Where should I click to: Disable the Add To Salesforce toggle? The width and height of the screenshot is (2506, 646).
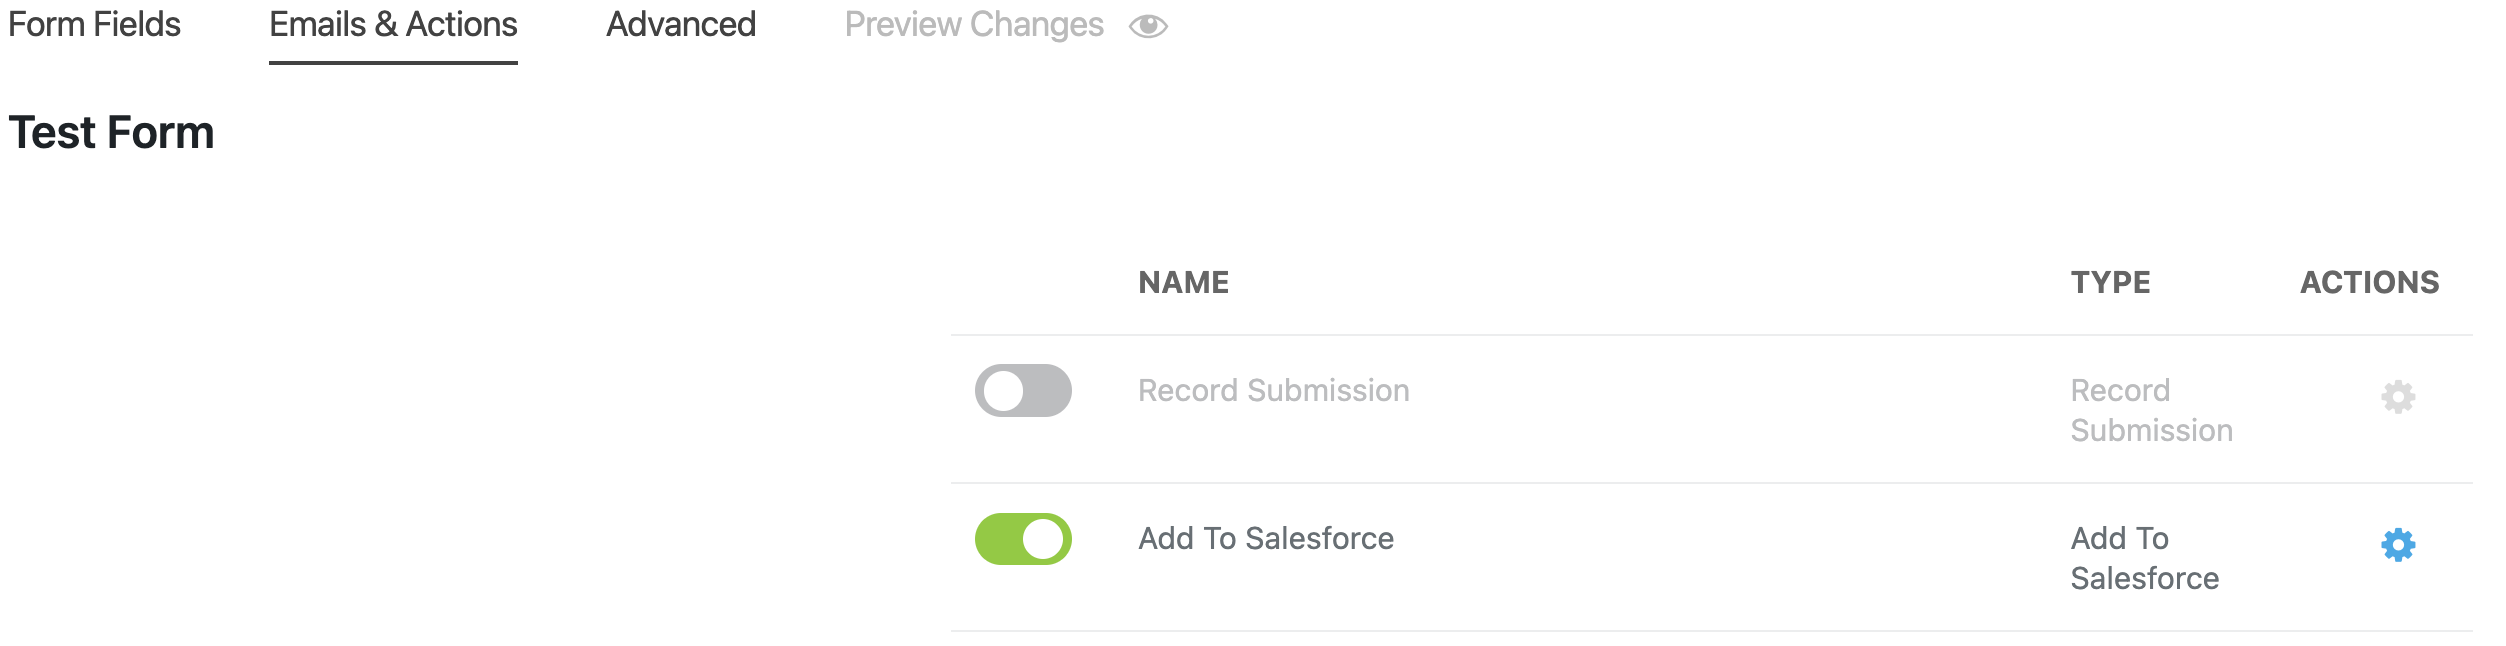(x=1021, y=539)
